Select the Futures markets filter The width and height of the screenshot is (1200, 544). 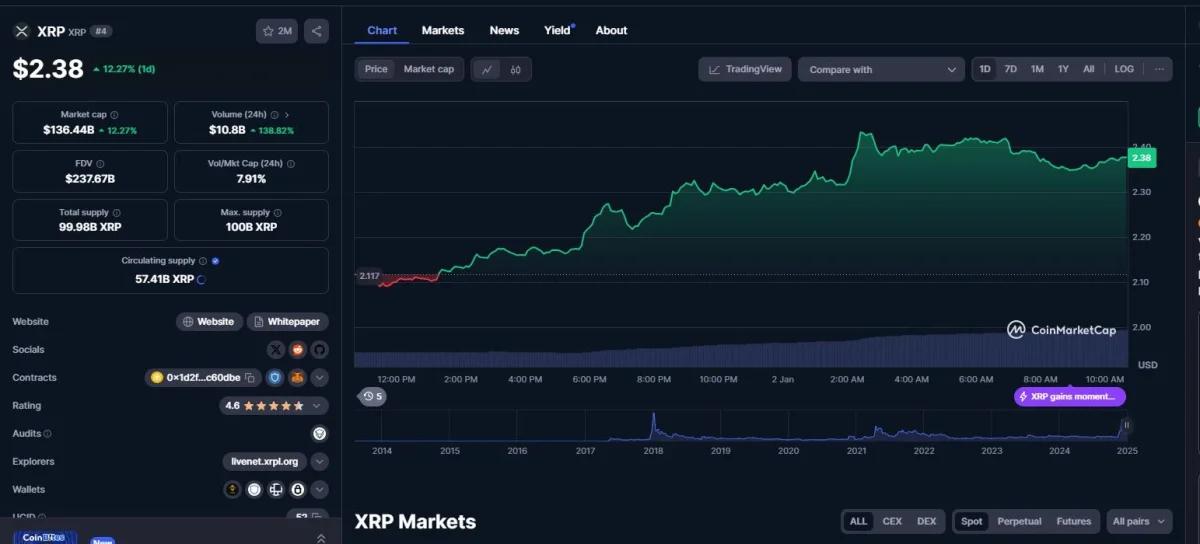click(x=1074, y=521)
